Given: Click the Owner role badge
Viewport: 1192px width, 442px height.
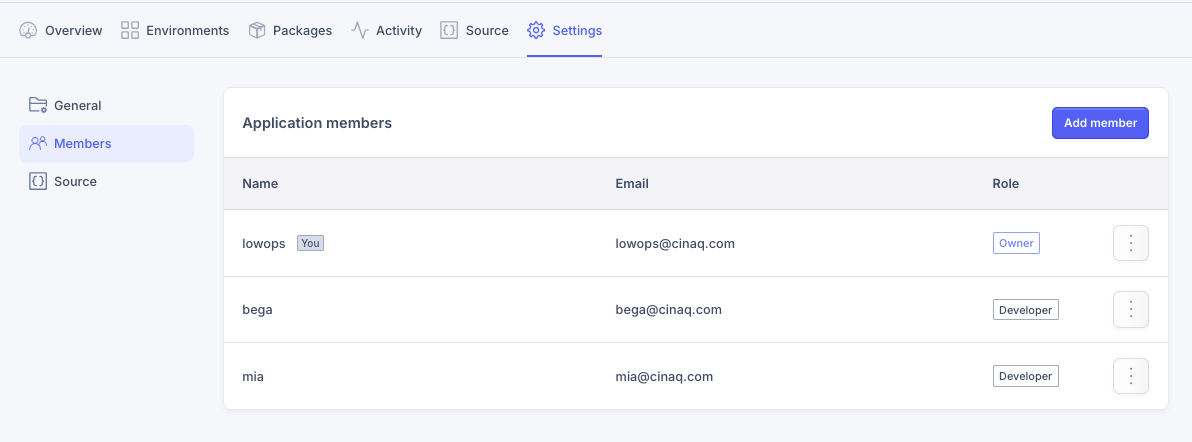Looking at the screenshot, I should [x=1016, y=243].
